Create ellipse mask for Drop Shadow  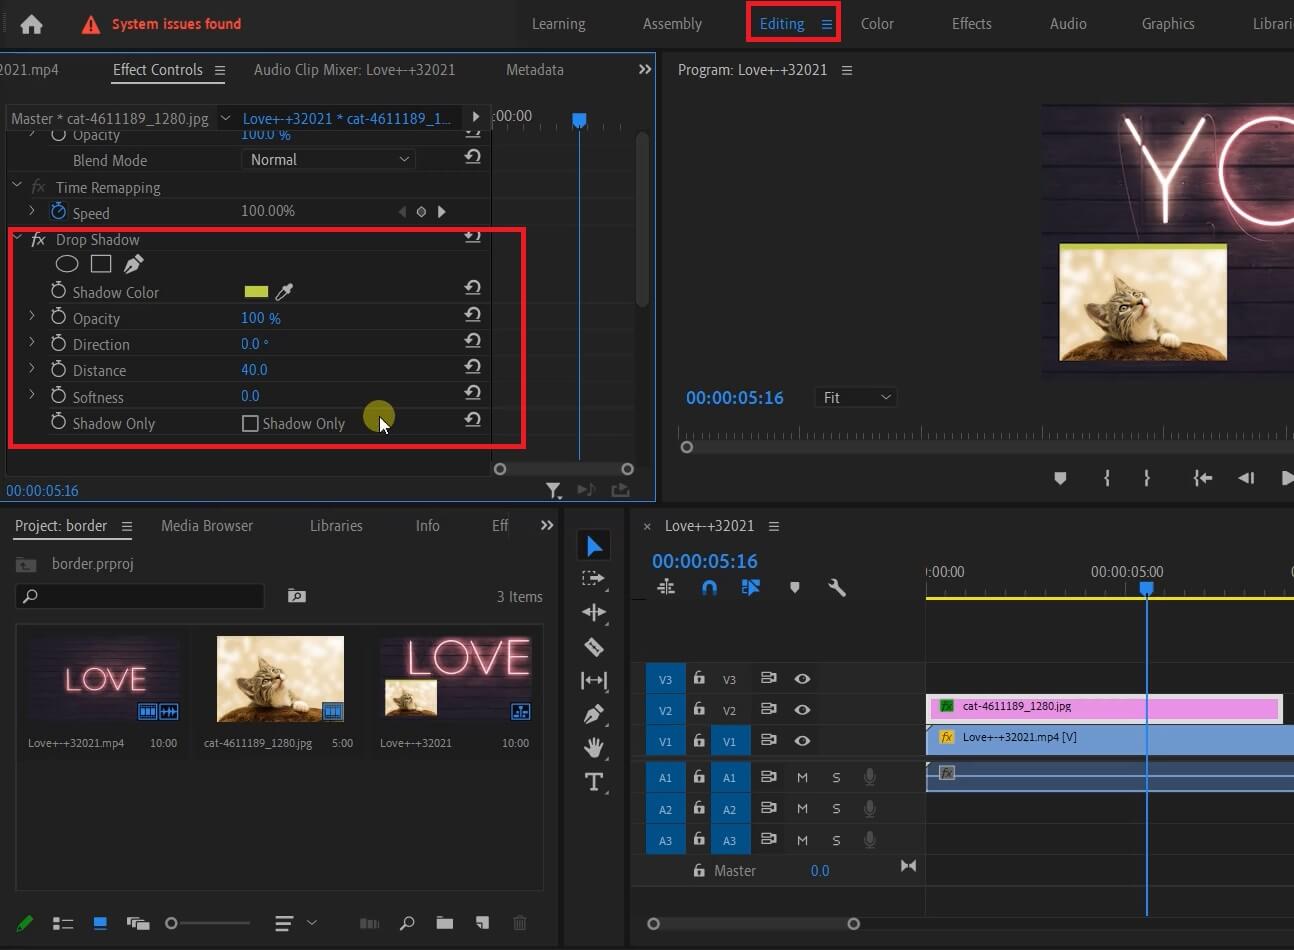pyautogui.click(x=67, y=264)
